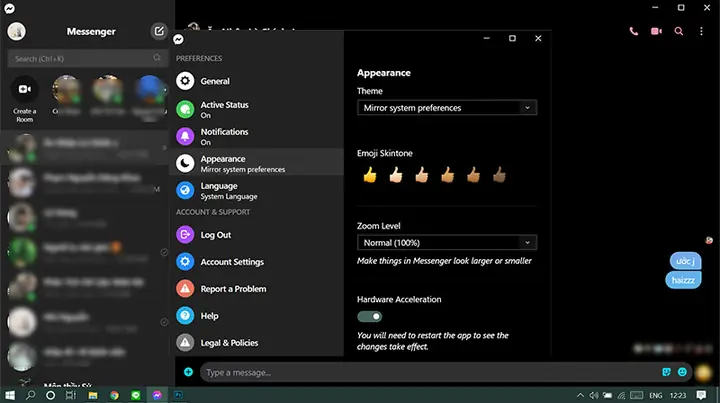Image resolution: width=720 pixels, height=403 pixels.
Task: Open Photoshop from taskbar
Action: coord(179,395)
